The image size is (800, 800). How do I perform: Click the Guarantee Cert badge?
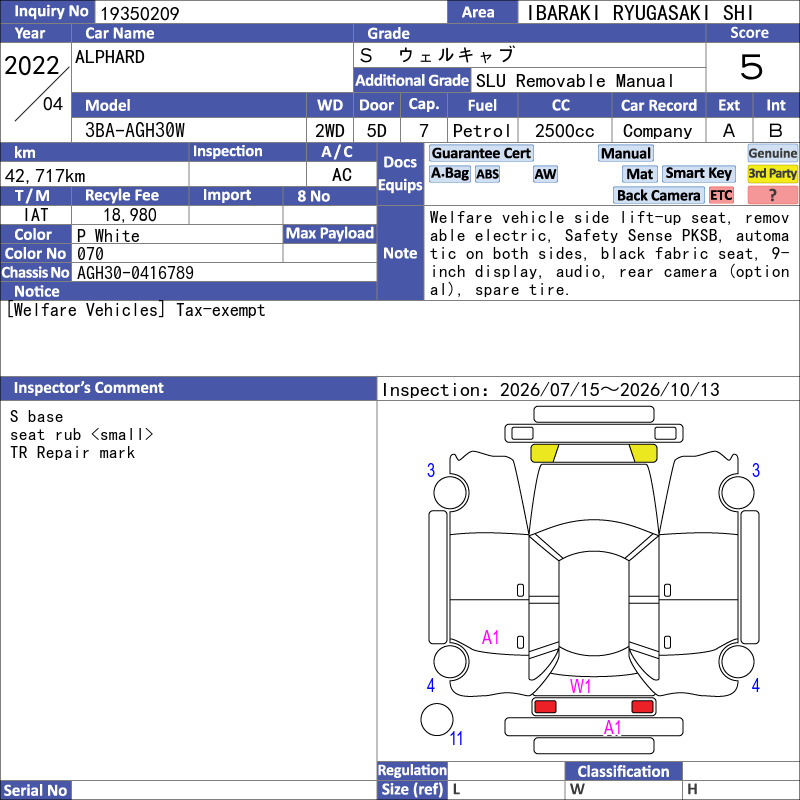(x=481, y=153)
